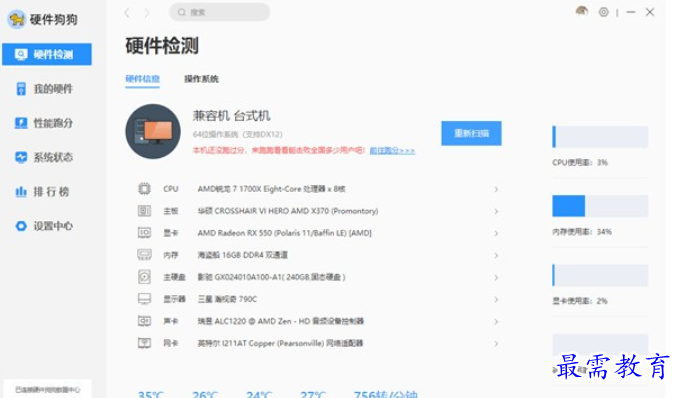This screenshot has width=678, height=398.
Task: Expand the 主板 CROSSHAIR VI HERO row chevron
Action: click(x=496, y=211)
